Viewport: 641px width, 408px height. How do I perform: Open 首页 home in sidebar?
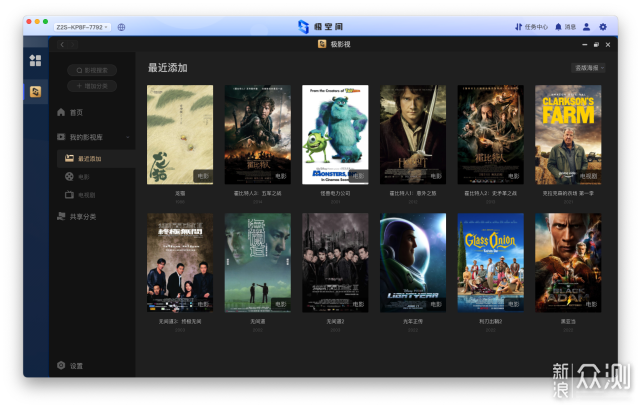point(71,112)
